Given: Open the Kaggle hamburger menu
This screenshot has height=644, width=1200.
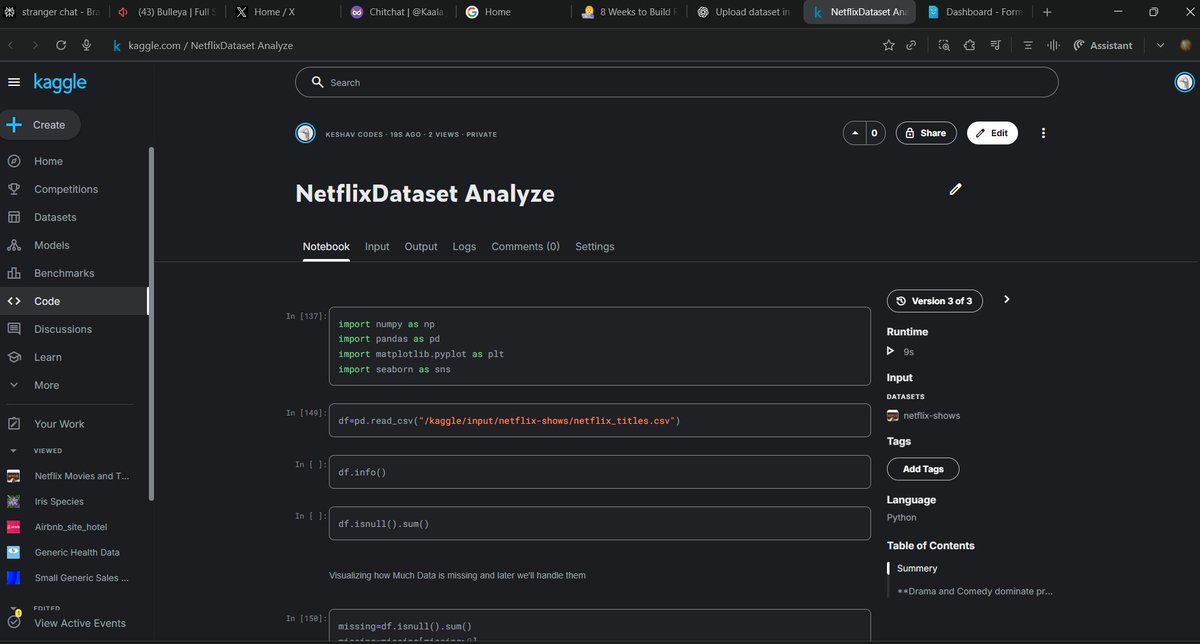Looking at the screenshot, I should [14, 83].
